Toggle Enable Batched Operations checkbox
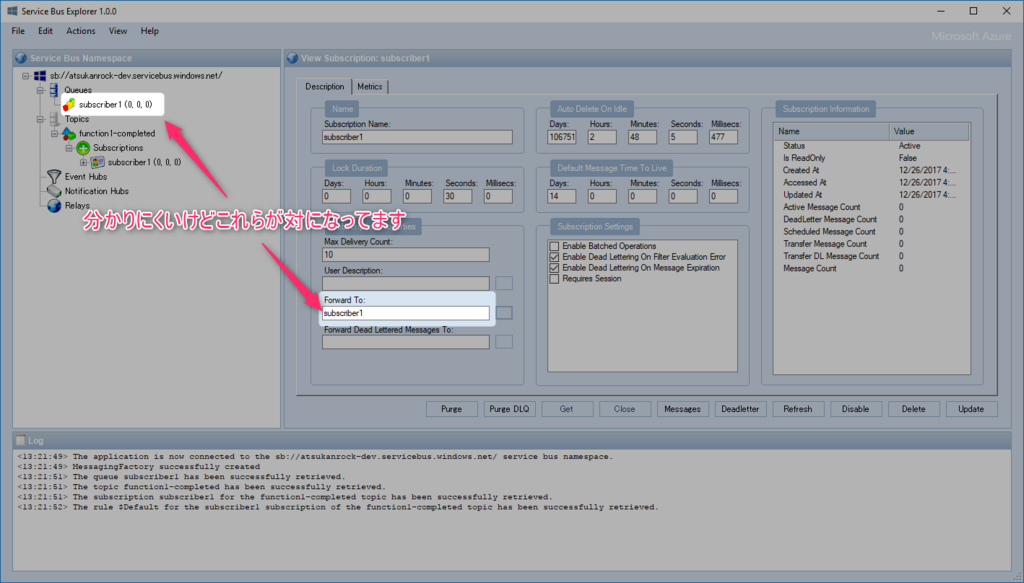Screen dimensions: 1024x583 554,246
